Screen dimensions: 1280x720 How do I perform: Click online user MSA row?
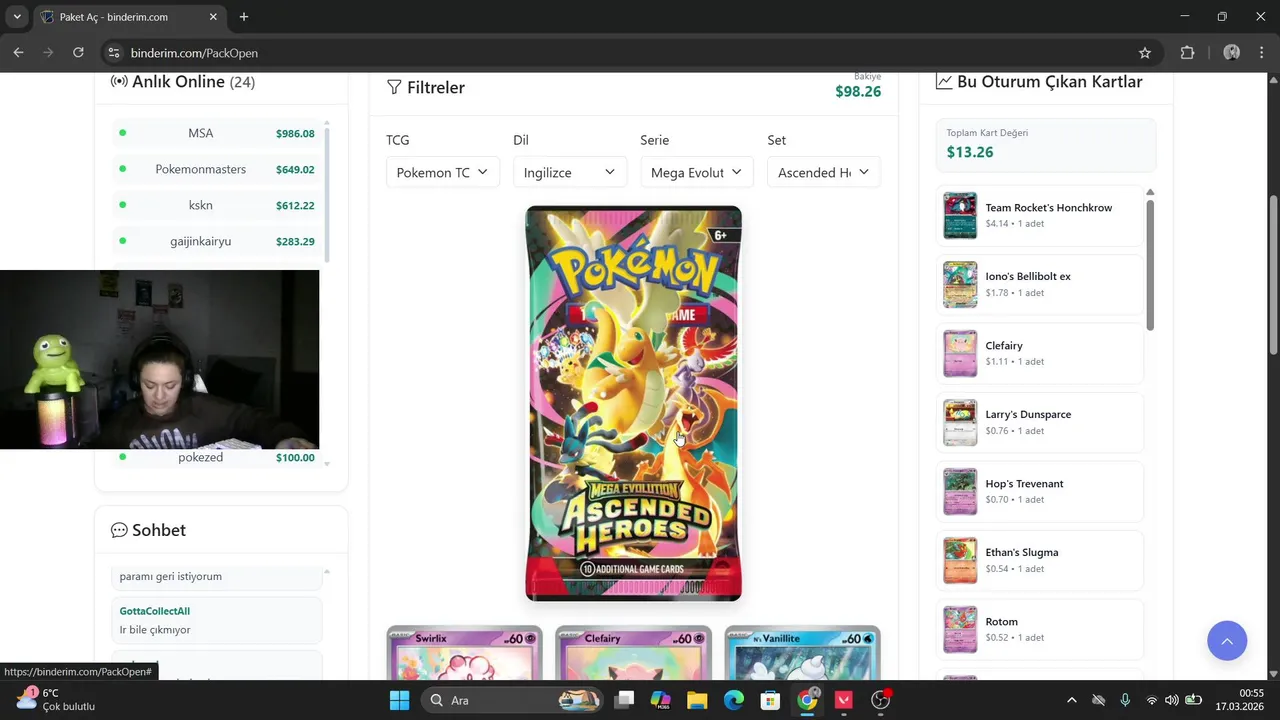pyautogui.click(x=216, y=133)
